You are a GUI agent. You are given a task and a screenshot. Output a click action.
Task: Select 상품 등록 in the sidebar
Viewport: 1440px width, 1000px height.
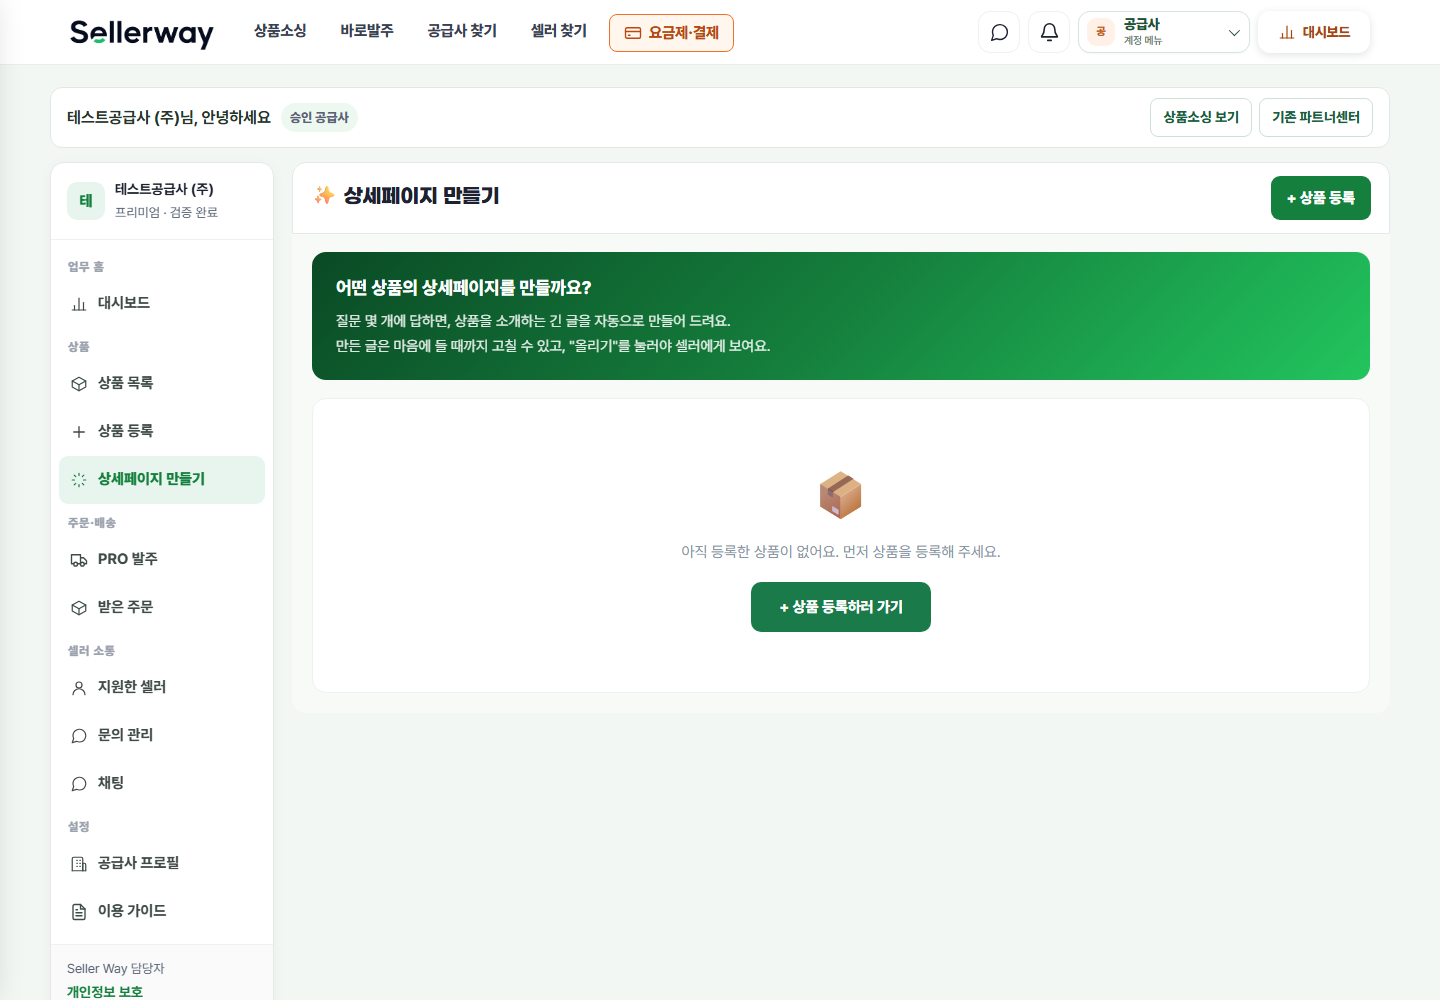162,431
